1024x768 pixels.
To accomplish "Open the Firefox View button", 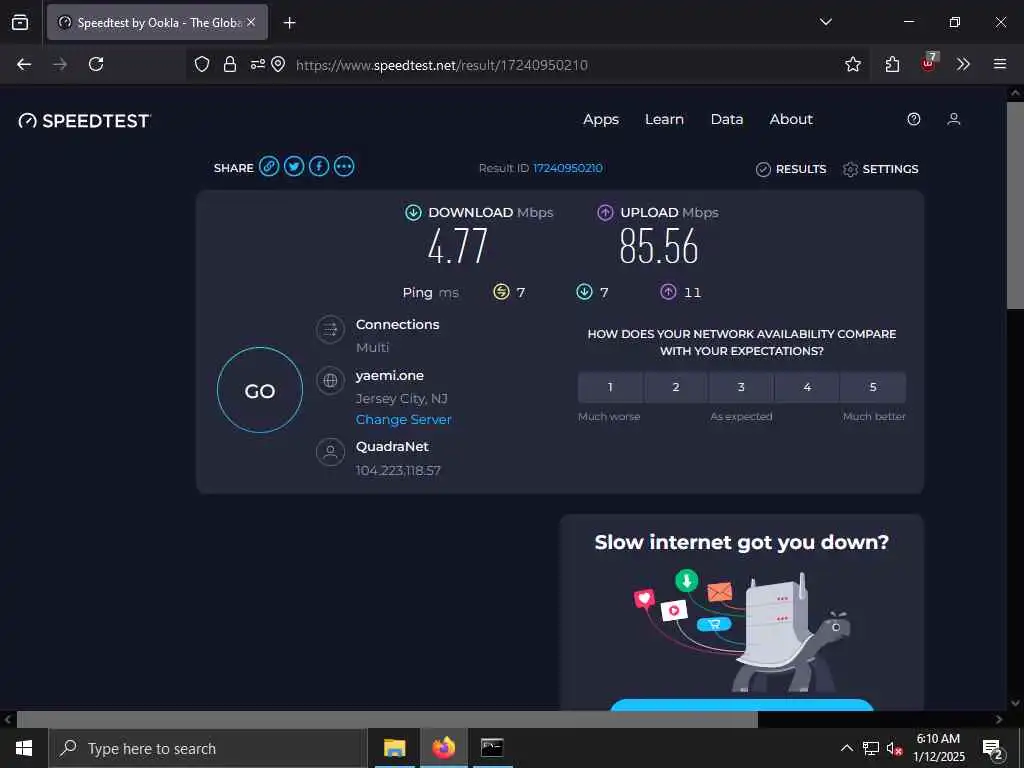I will (x=20, y=22).
